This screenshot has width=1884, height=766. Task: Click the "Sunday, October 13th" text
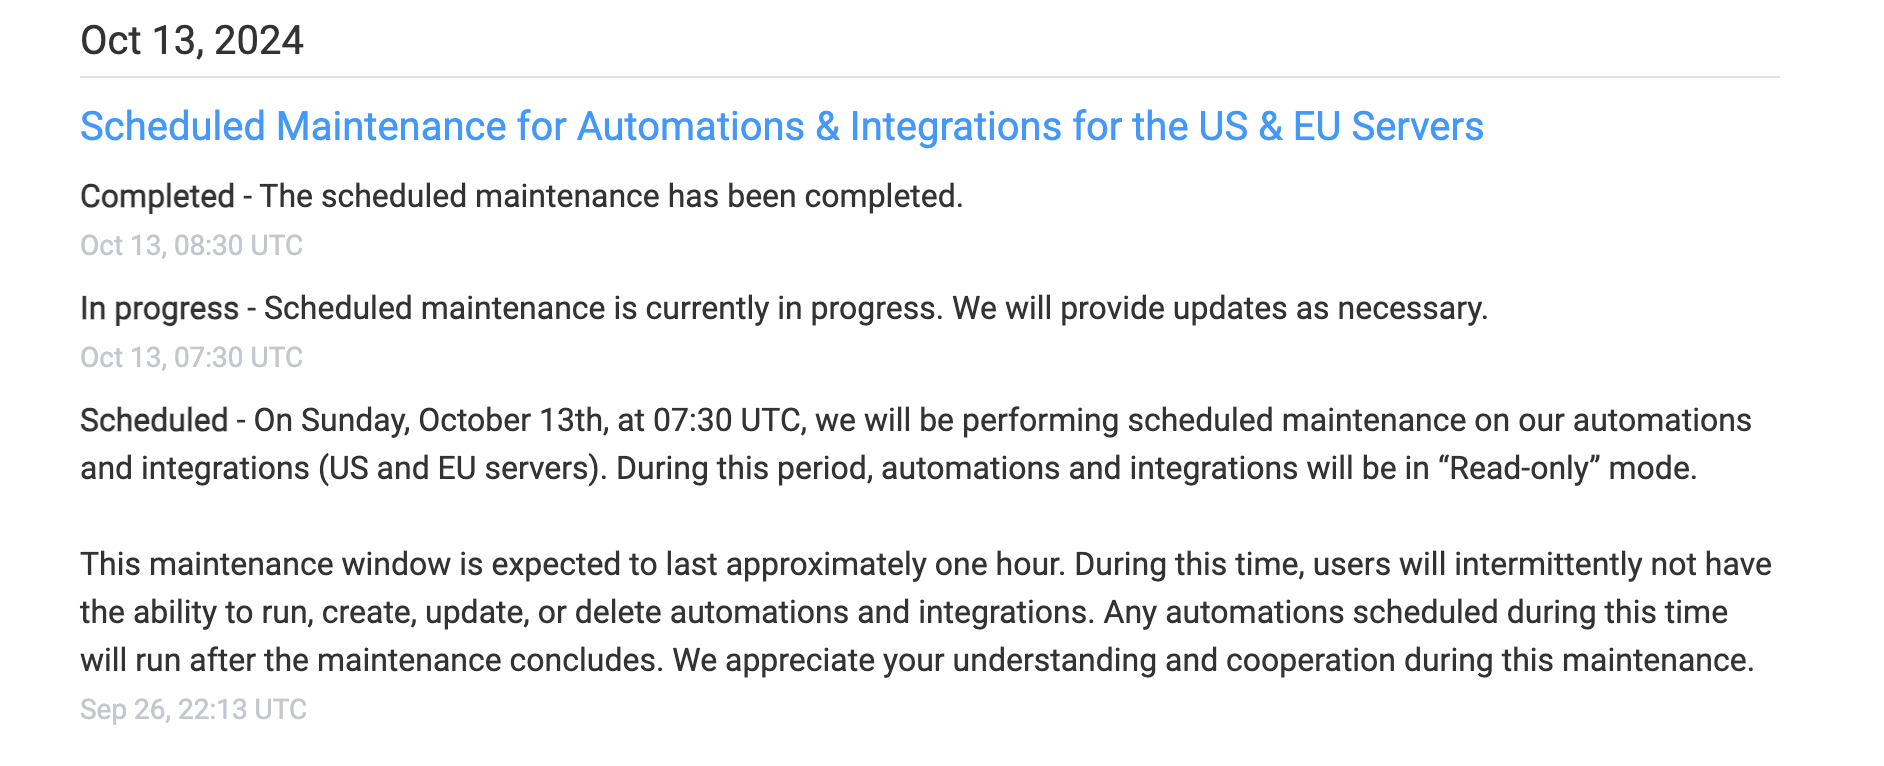click(x=453, y=420)
